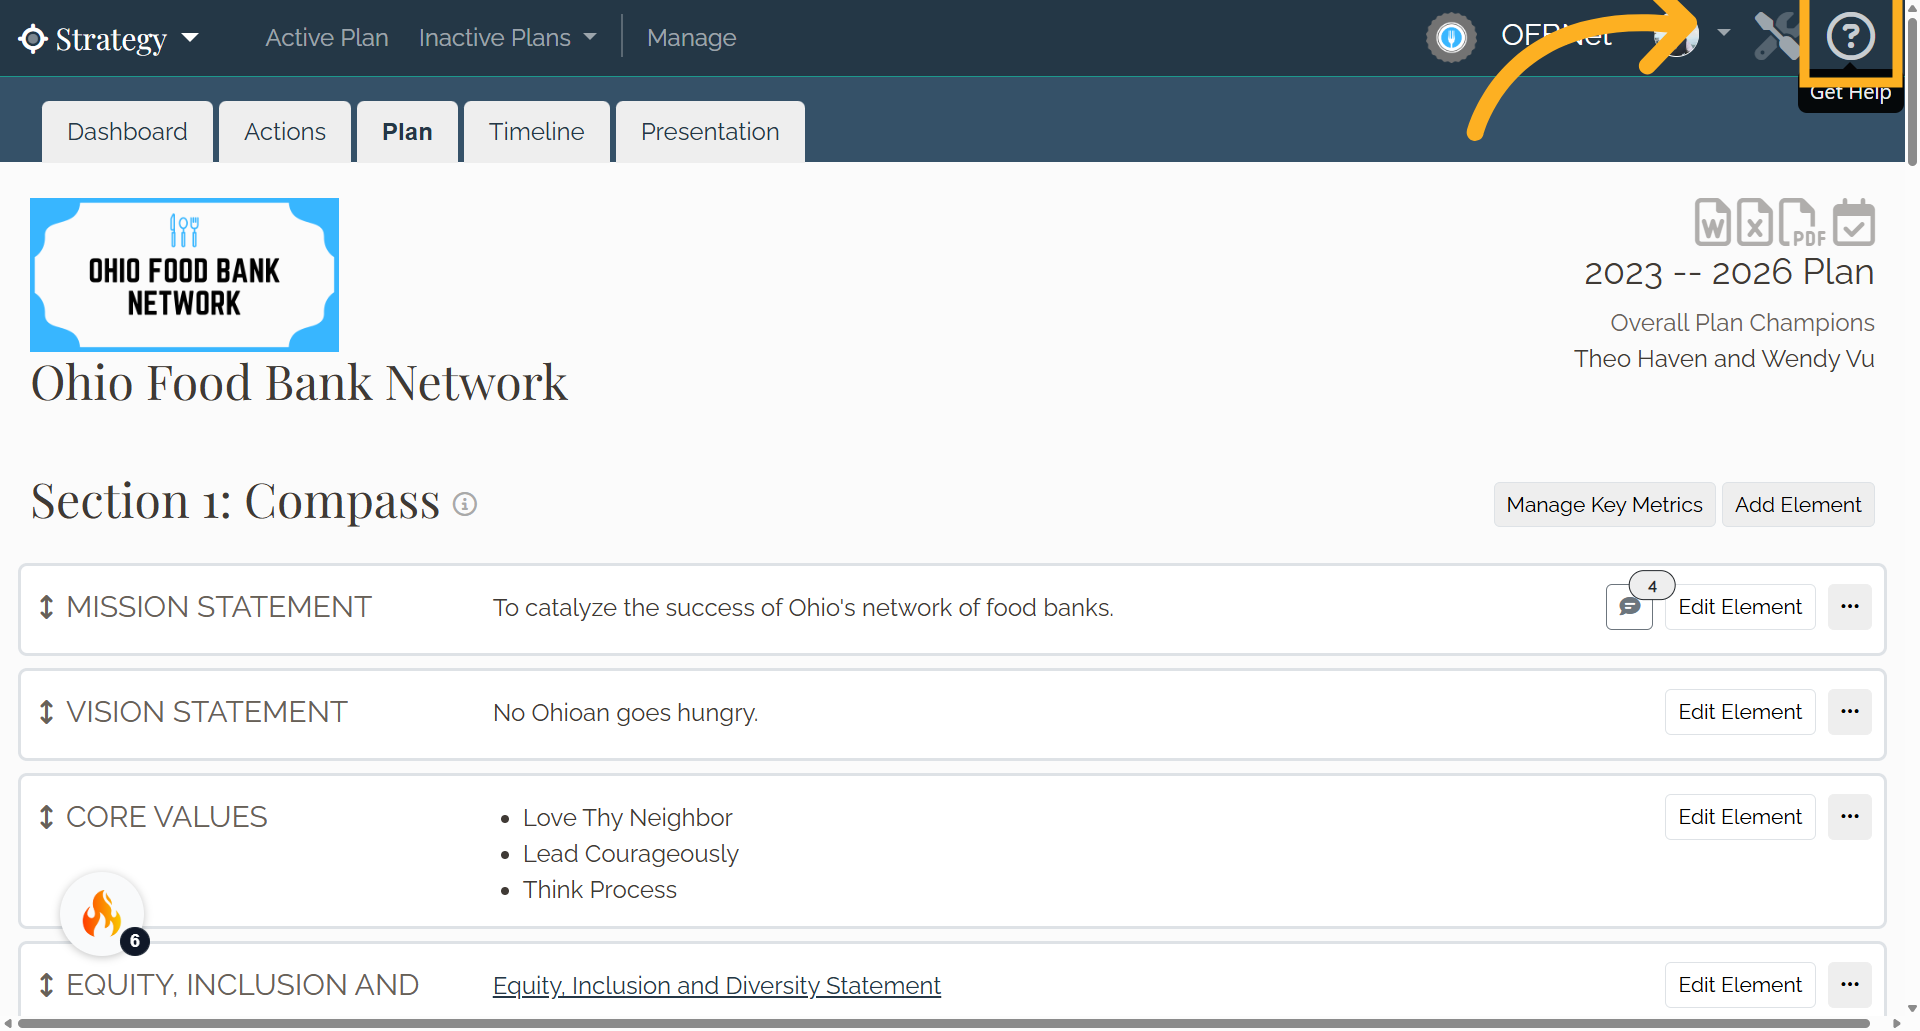The image size is (1920, 1031).
Task: Click Add Element button
Action: click(1798, 505)
